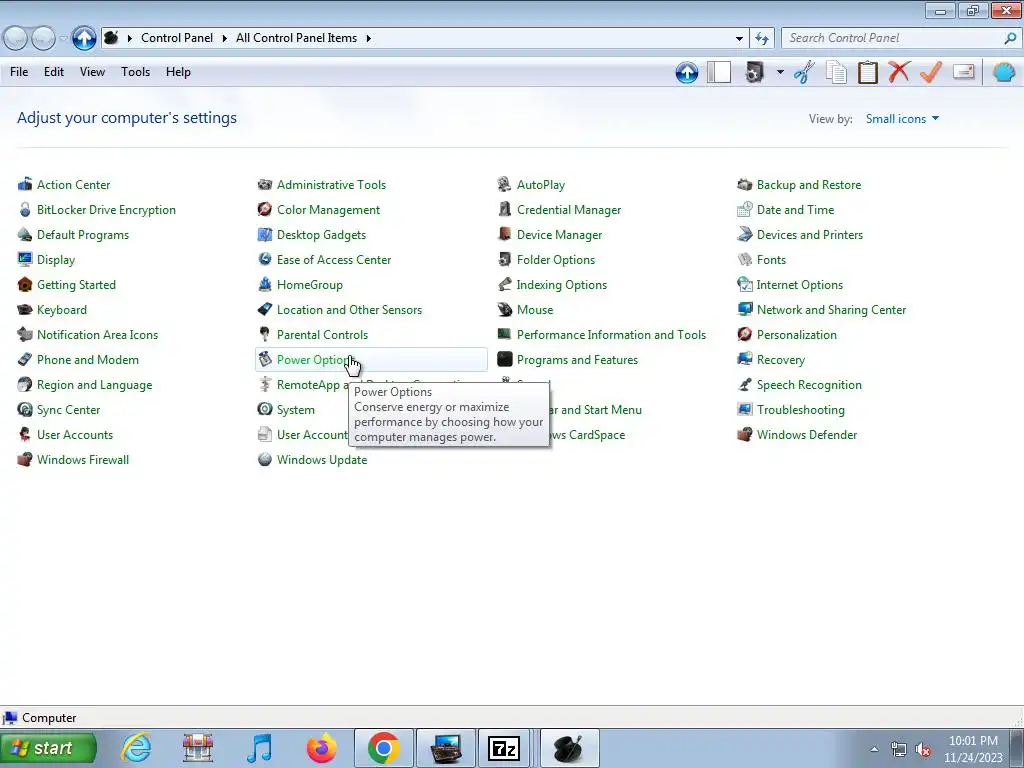Click the Administrative Tools icon
The width and height of the screenshot is (1024, 768).
(x=264, y=185)
